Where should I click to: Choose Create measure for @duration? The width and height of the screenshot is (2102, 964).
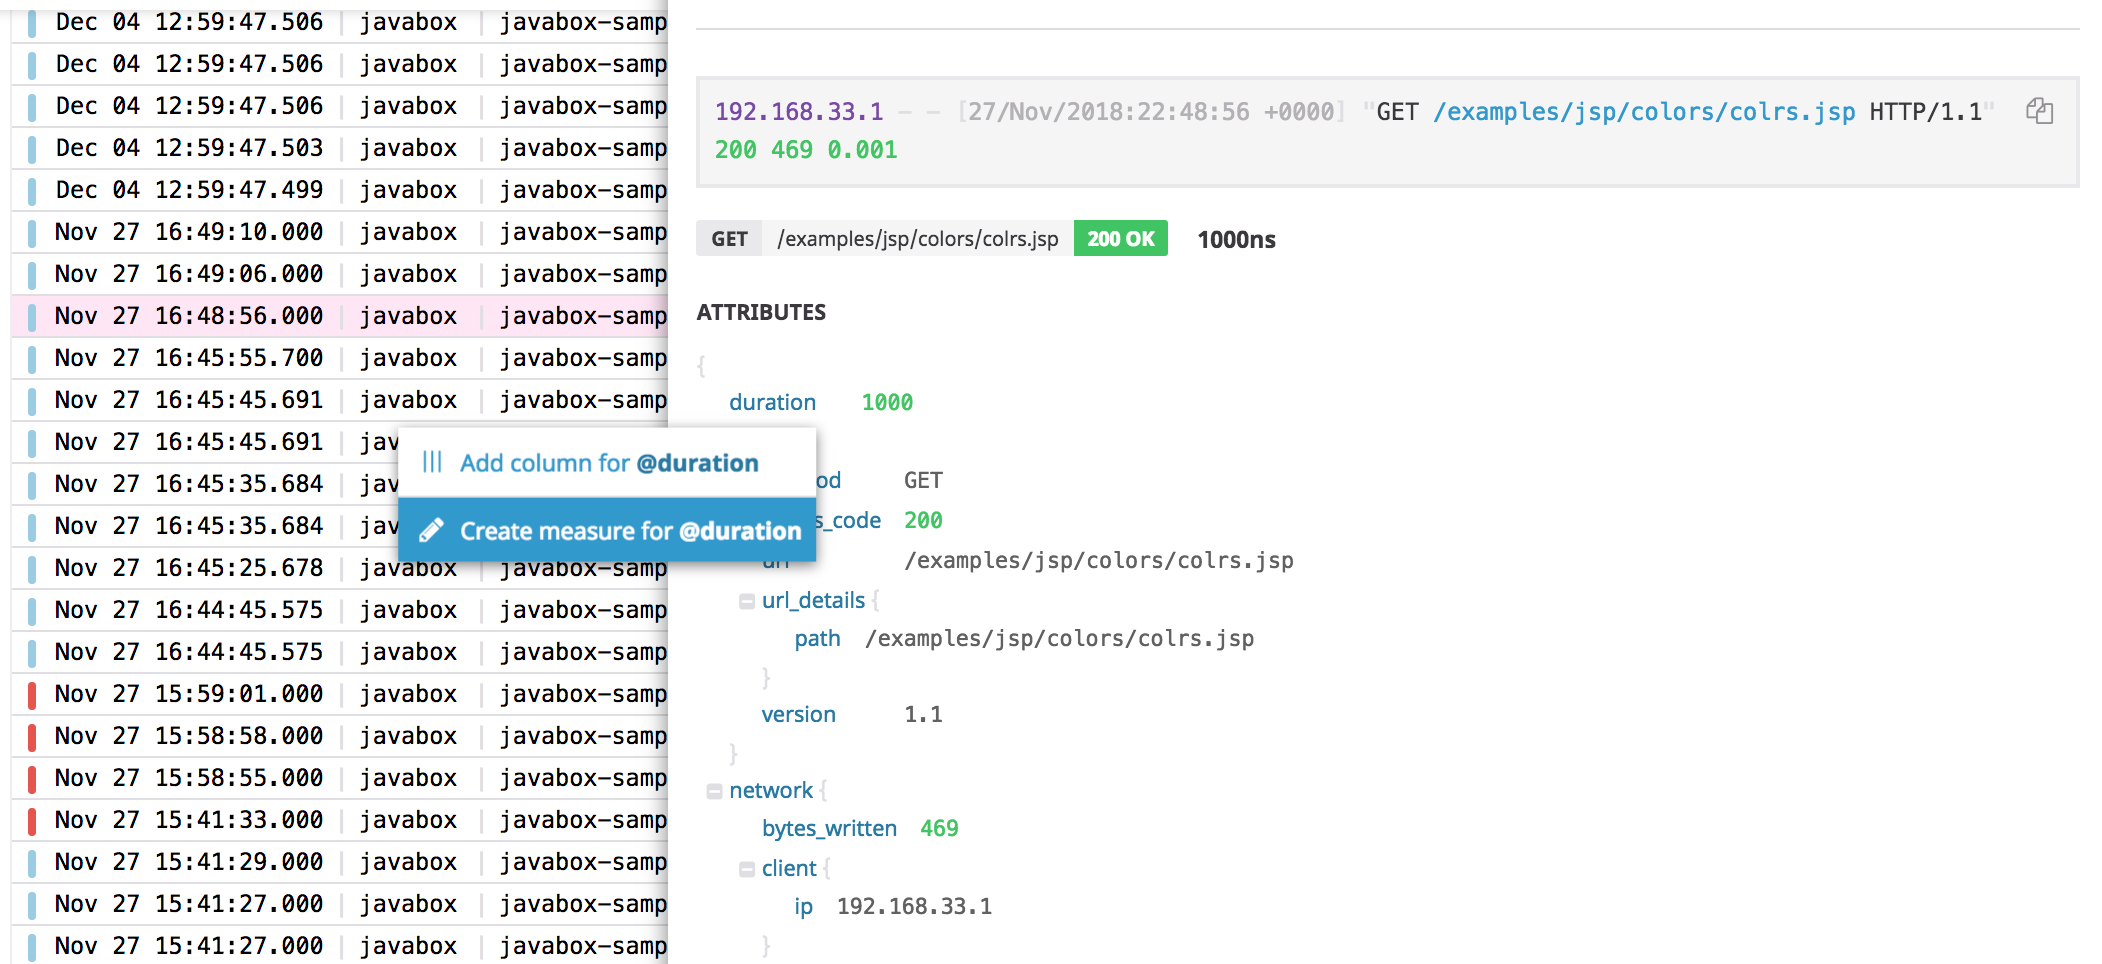pos(635,530)
